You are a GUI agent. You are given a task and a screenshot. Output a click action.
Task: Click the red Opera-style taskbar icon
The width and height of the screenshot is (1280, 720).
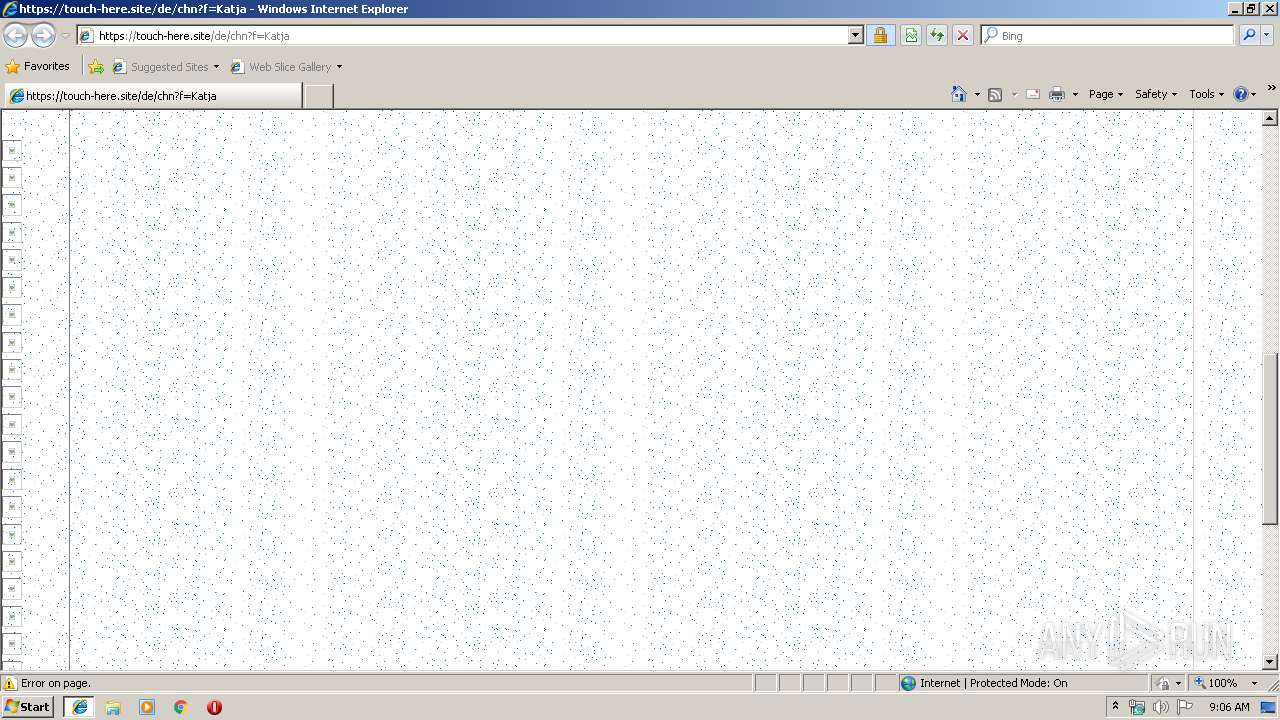click(x=214, y=707)
